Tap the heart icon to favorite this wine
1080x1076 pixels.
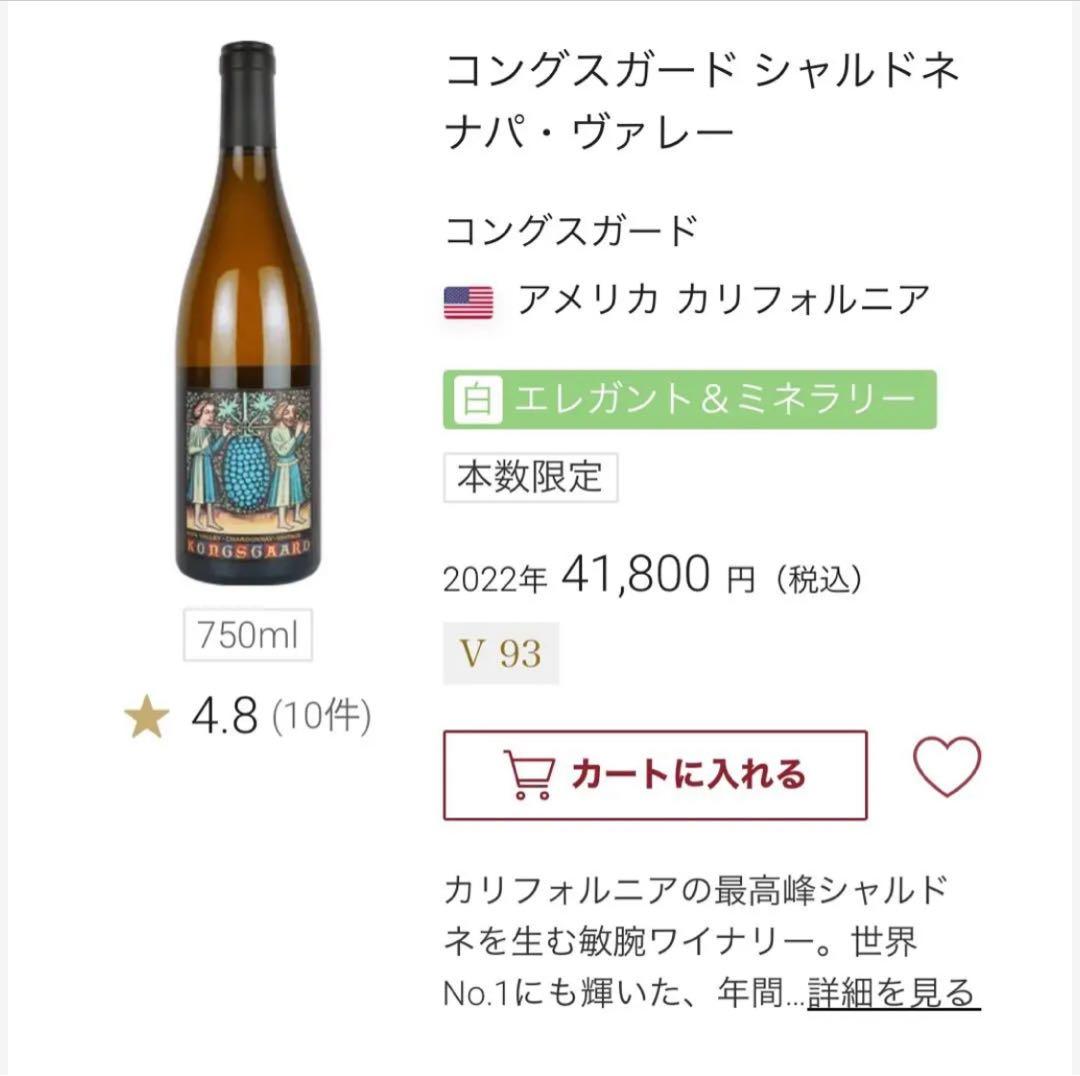(946, 772)
